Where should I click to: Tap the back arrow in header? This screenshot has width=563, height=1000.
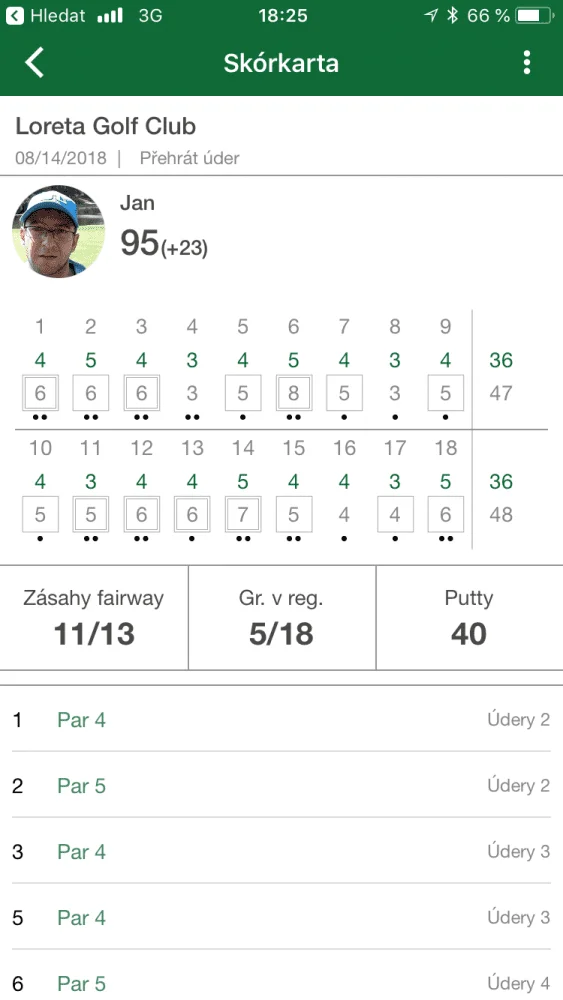coord(34,62)
